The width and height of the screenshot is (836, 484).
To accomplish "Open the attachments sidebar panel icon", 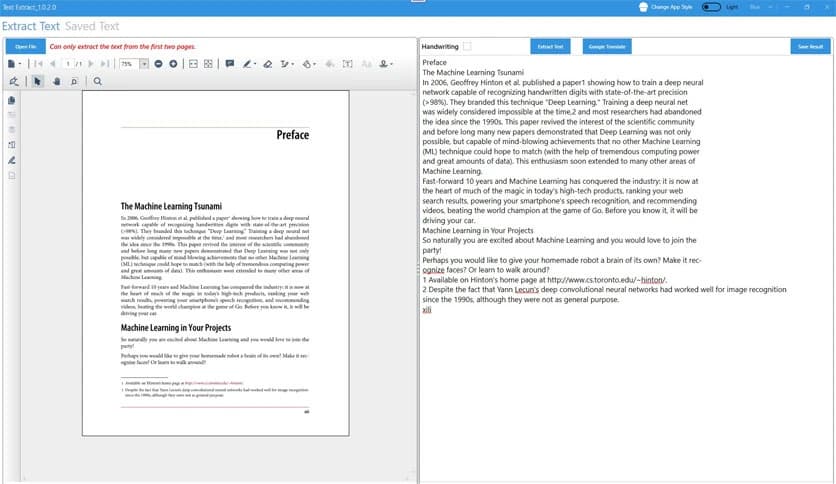I will pos(12,145).
